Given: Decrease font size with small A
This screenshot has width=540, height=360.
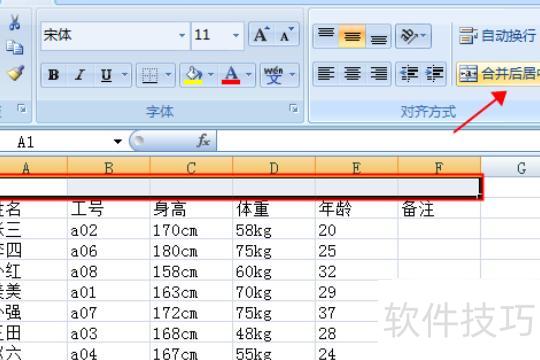Looking at the screenshot, I should tap(287, 34).
